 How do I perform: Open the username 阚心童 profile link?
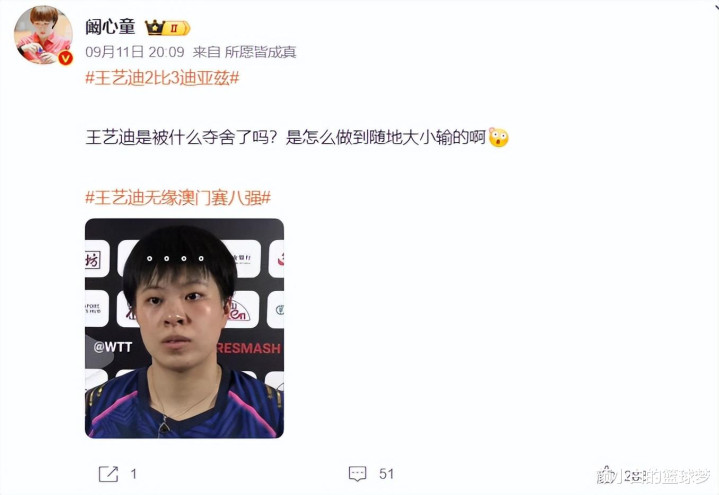[111, 27]
